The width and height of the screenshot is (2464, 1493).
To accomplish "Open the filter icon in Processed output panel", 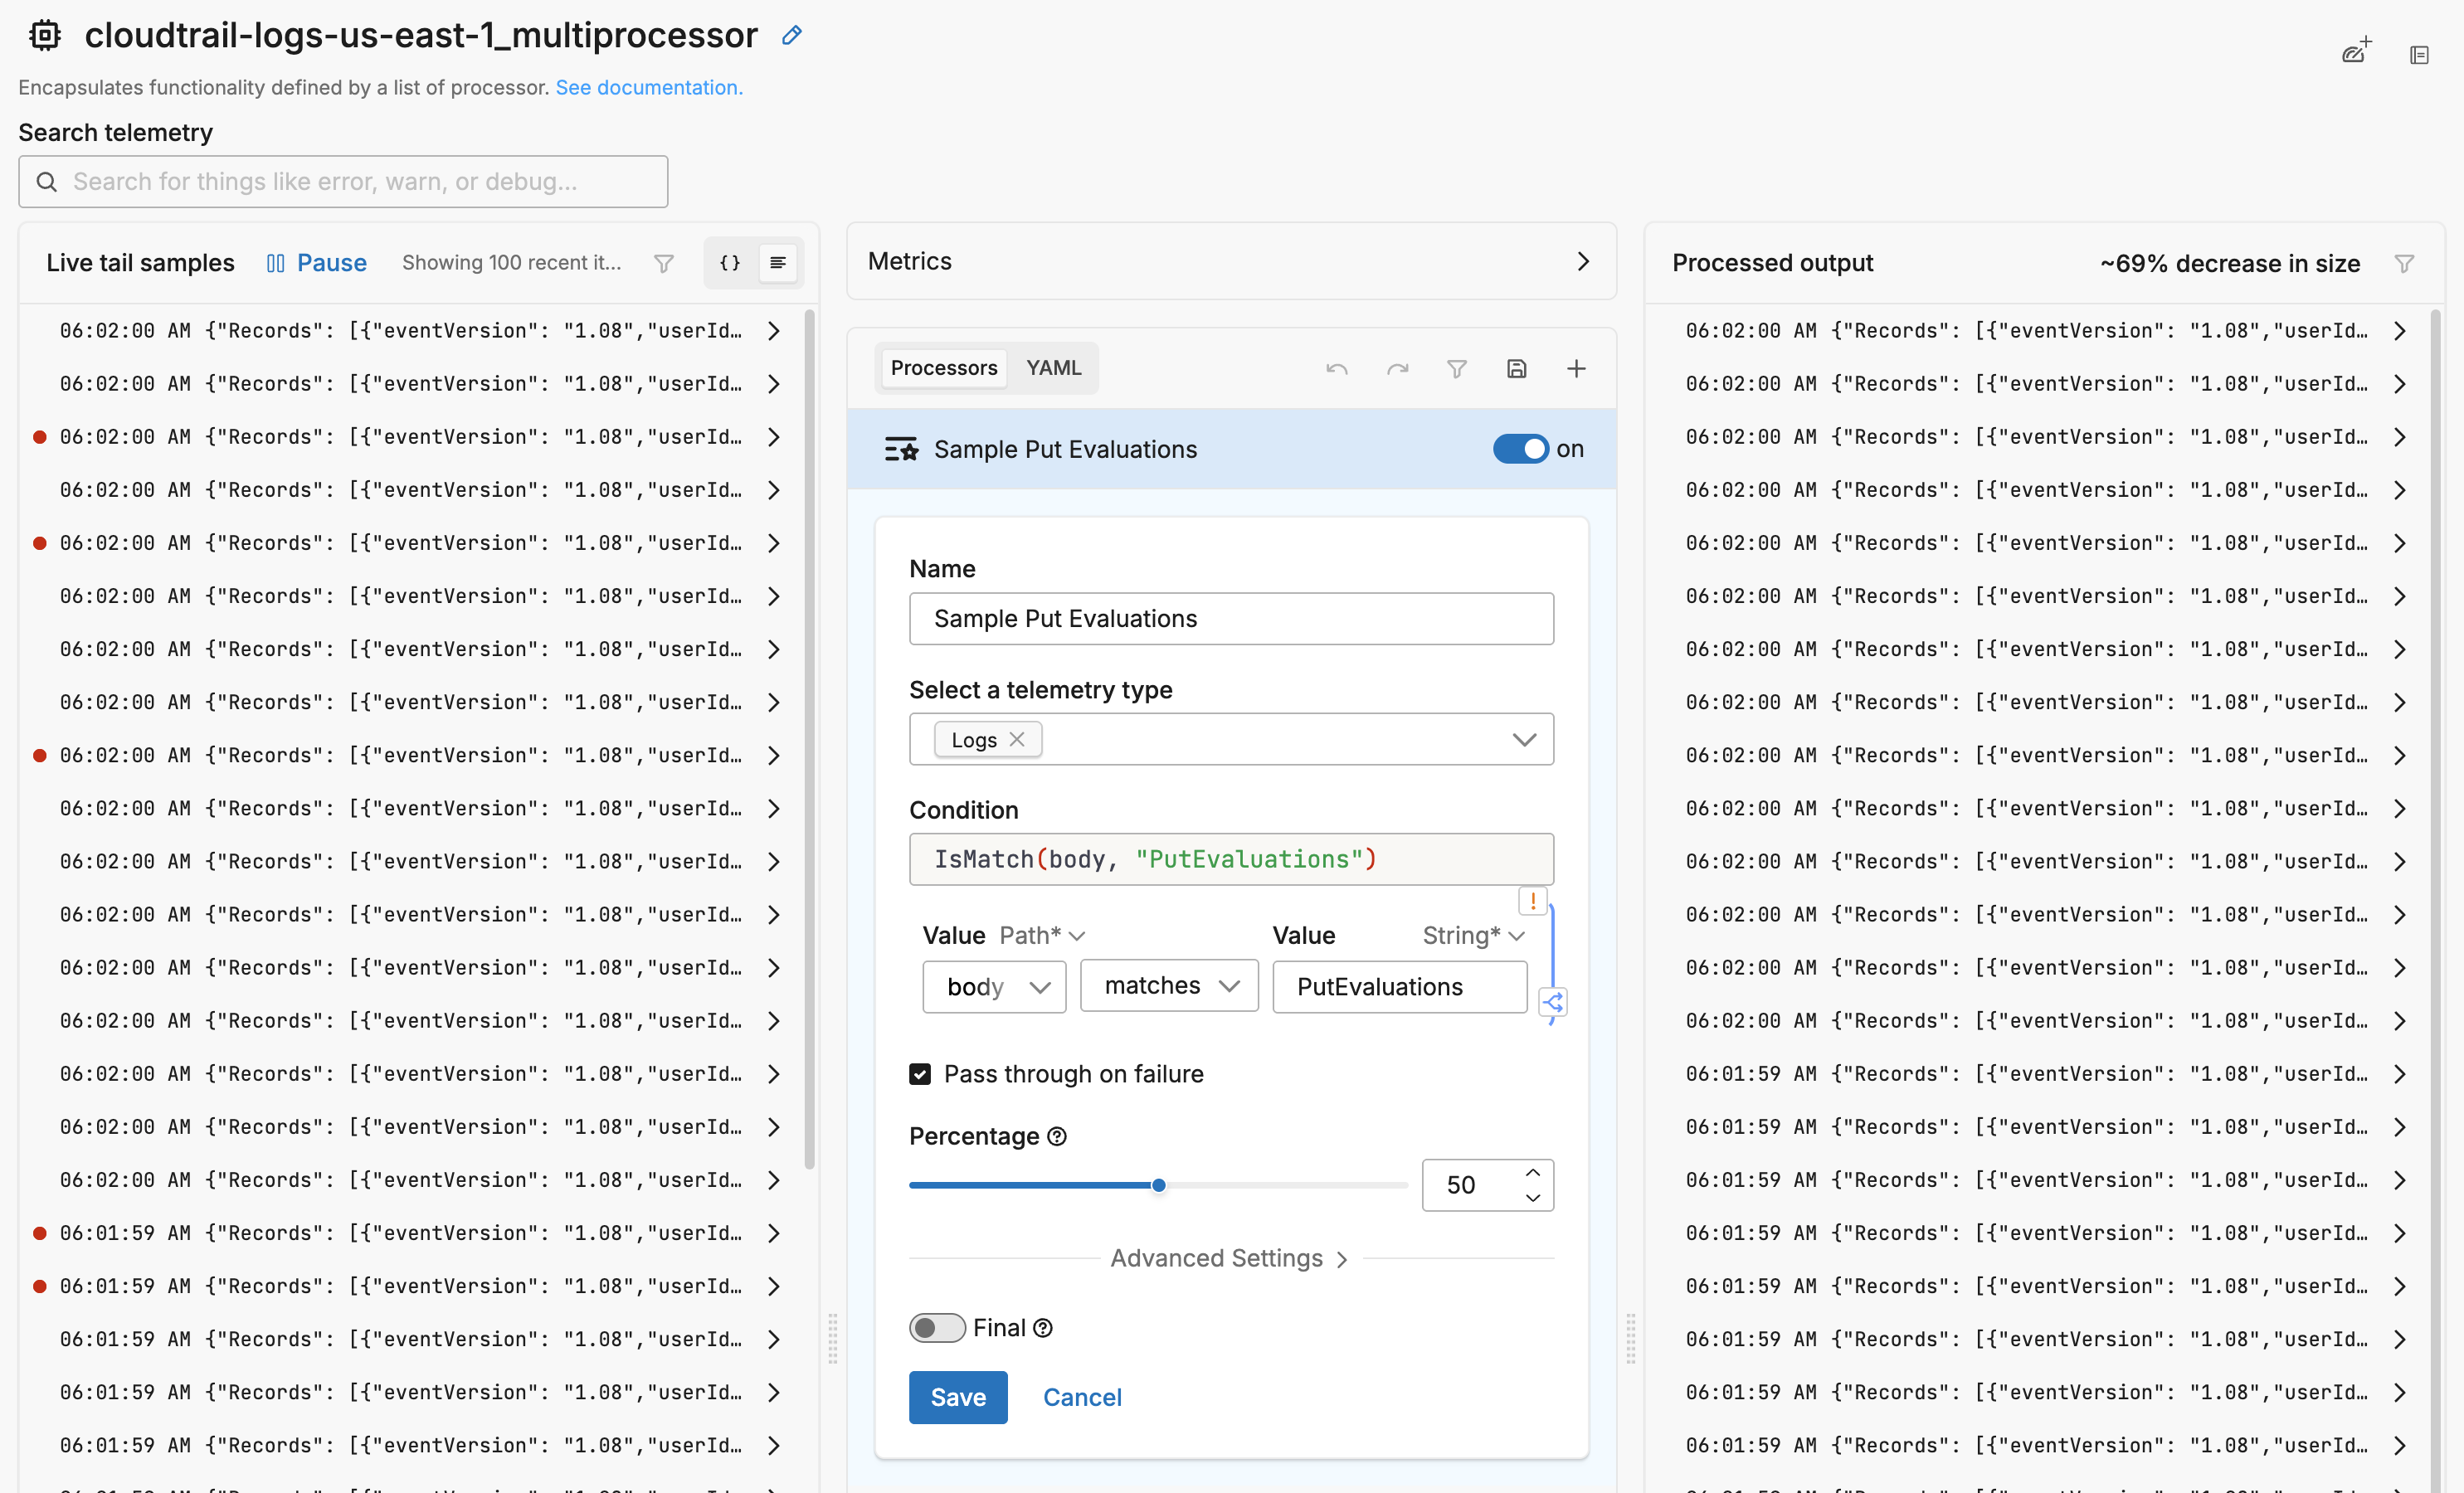I will (2405, 263).
